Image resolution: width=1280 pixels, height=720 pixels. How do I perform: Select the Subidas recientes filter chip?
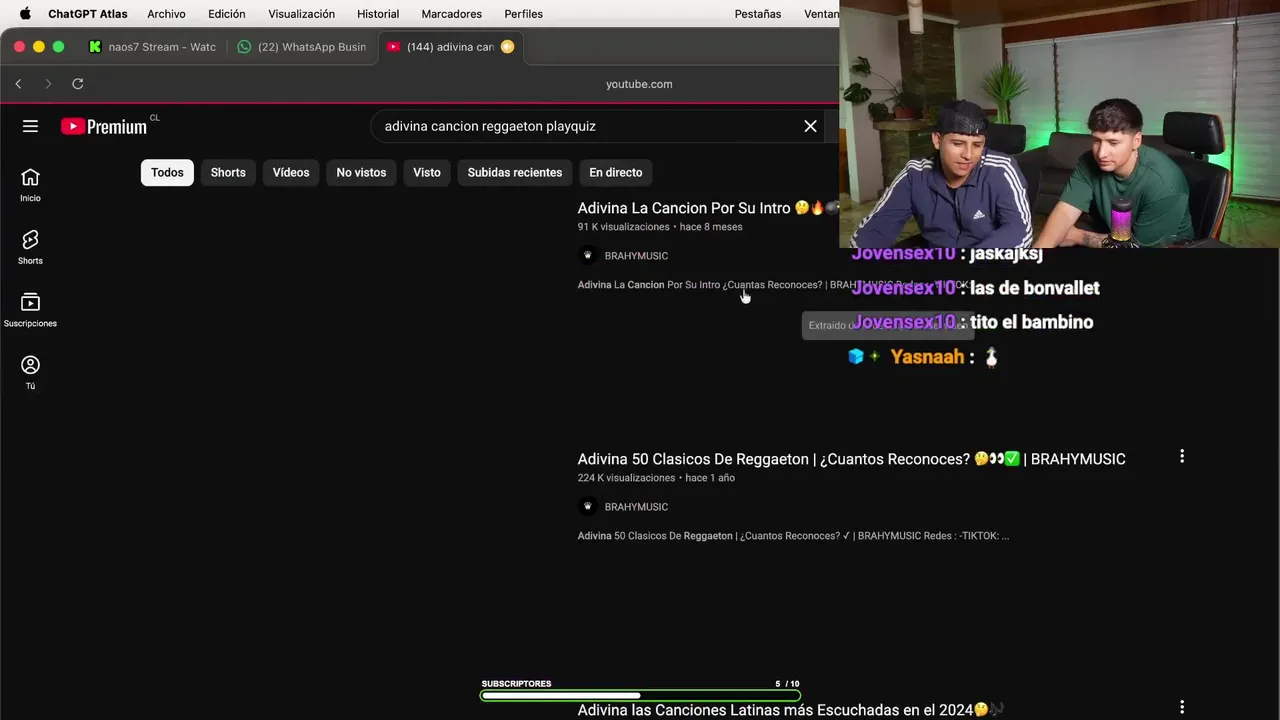coord(515,172)
